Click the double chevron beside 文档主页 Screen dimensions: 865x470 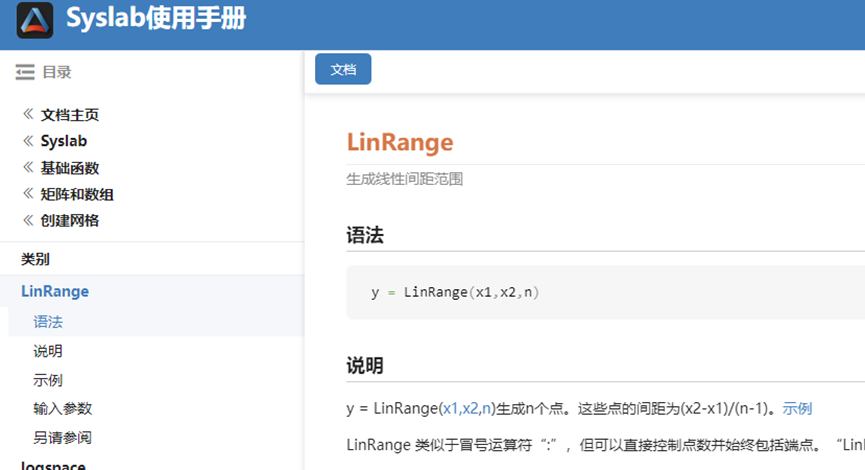point(28,114)
